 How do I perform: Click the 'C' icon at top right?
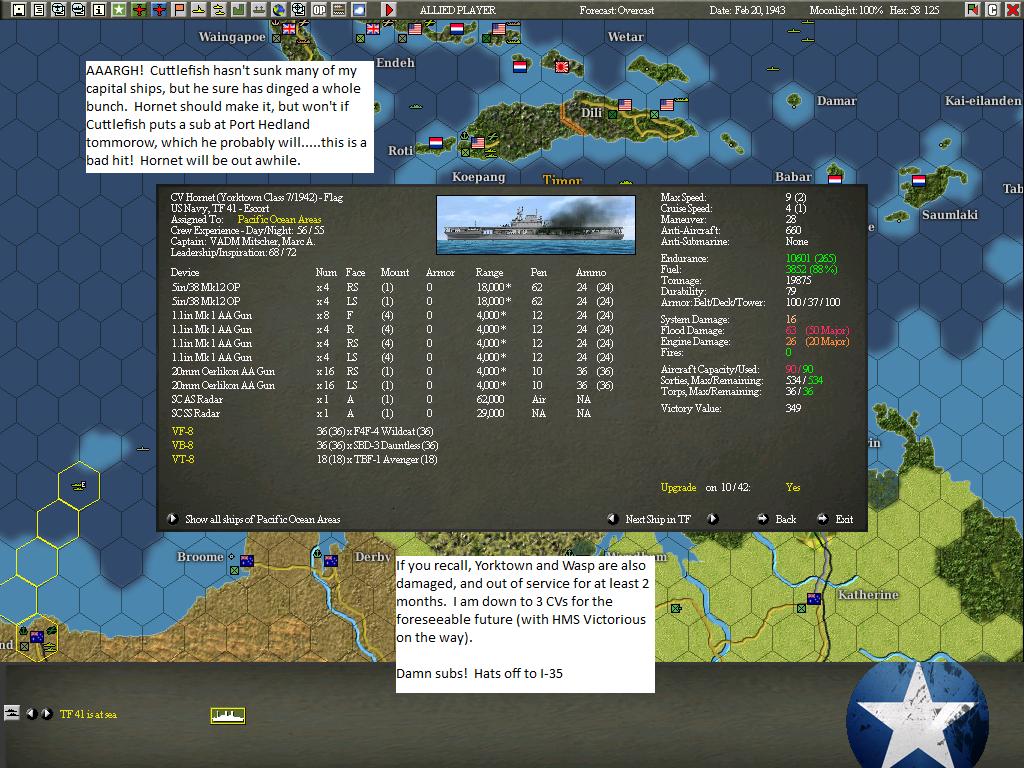point(993,10)
